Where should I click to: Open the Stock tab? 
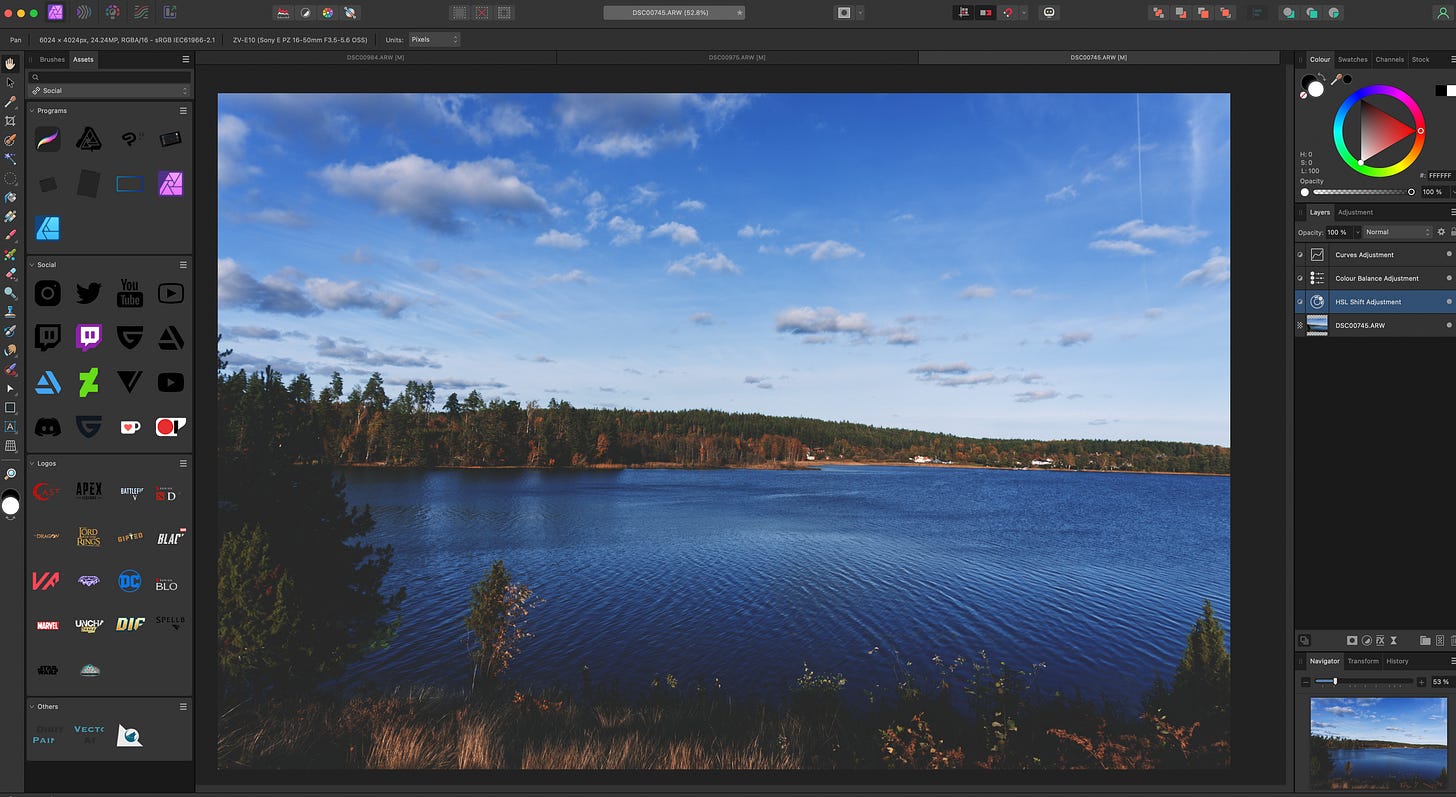1420,59
